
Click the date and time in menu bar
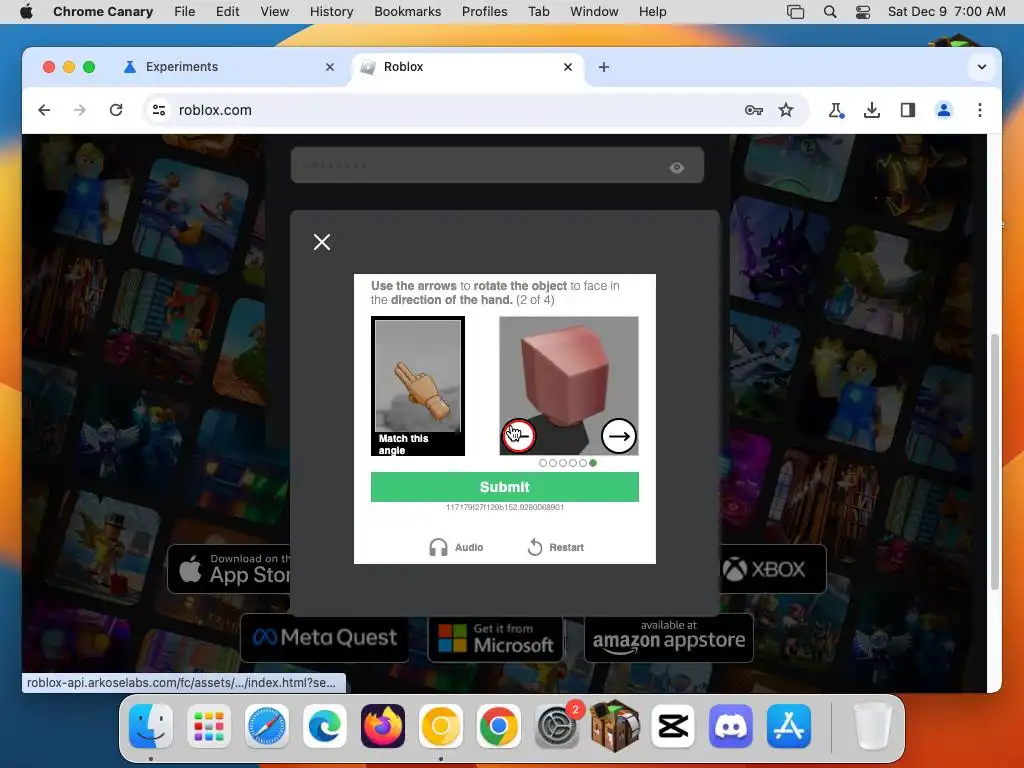946,11
